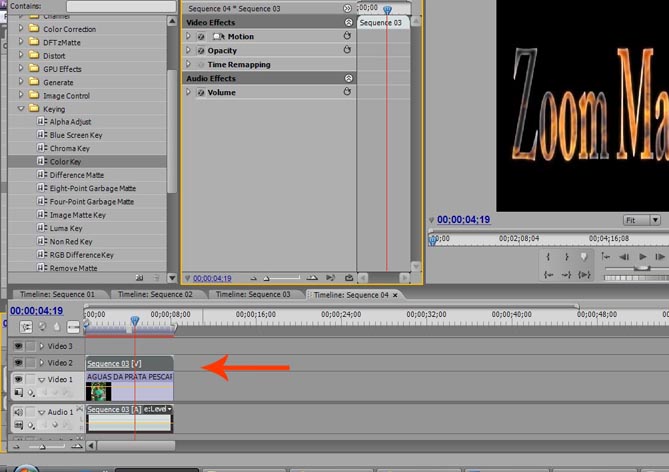Click the Set Unnumbered Marker icon

pyautogui.click(x=586, y=257)
